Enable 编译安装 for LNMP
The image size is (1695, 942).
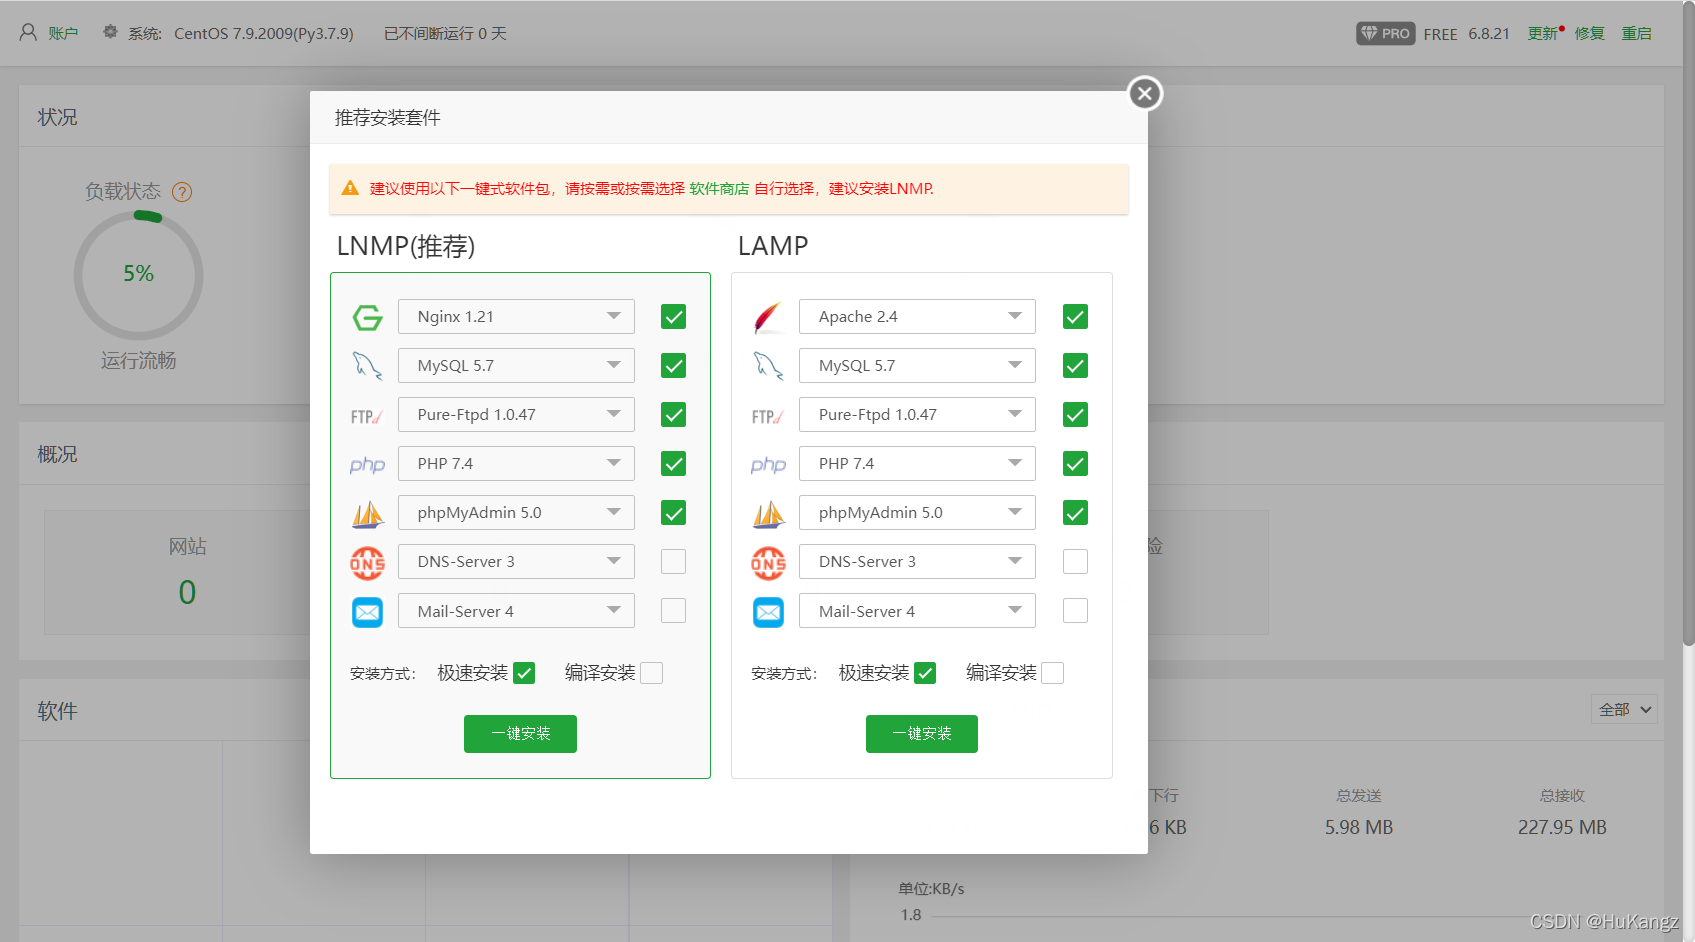pyautogui.click(x=651, y=673)
